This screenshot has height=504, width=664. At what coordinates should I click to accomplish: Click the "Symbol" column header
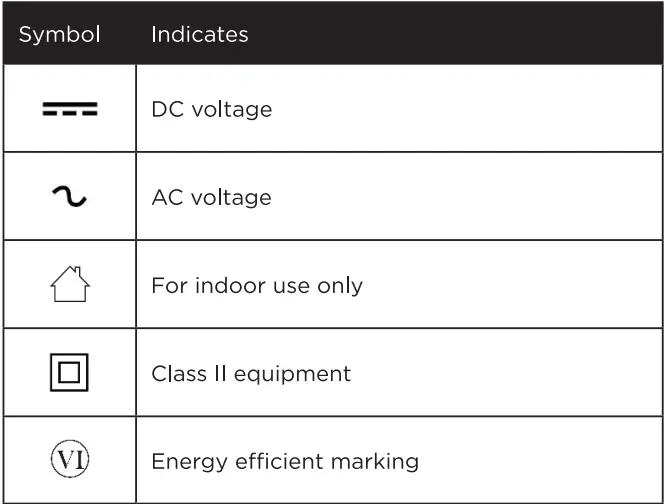click(x=60, y=34)
